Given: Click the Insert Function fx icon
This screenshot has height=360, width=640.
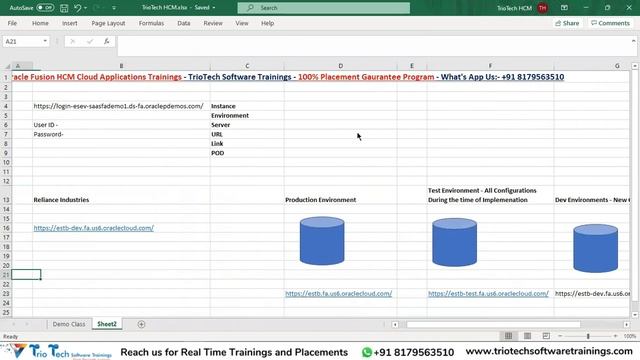Looking at the screenshot, I should 107,41.
